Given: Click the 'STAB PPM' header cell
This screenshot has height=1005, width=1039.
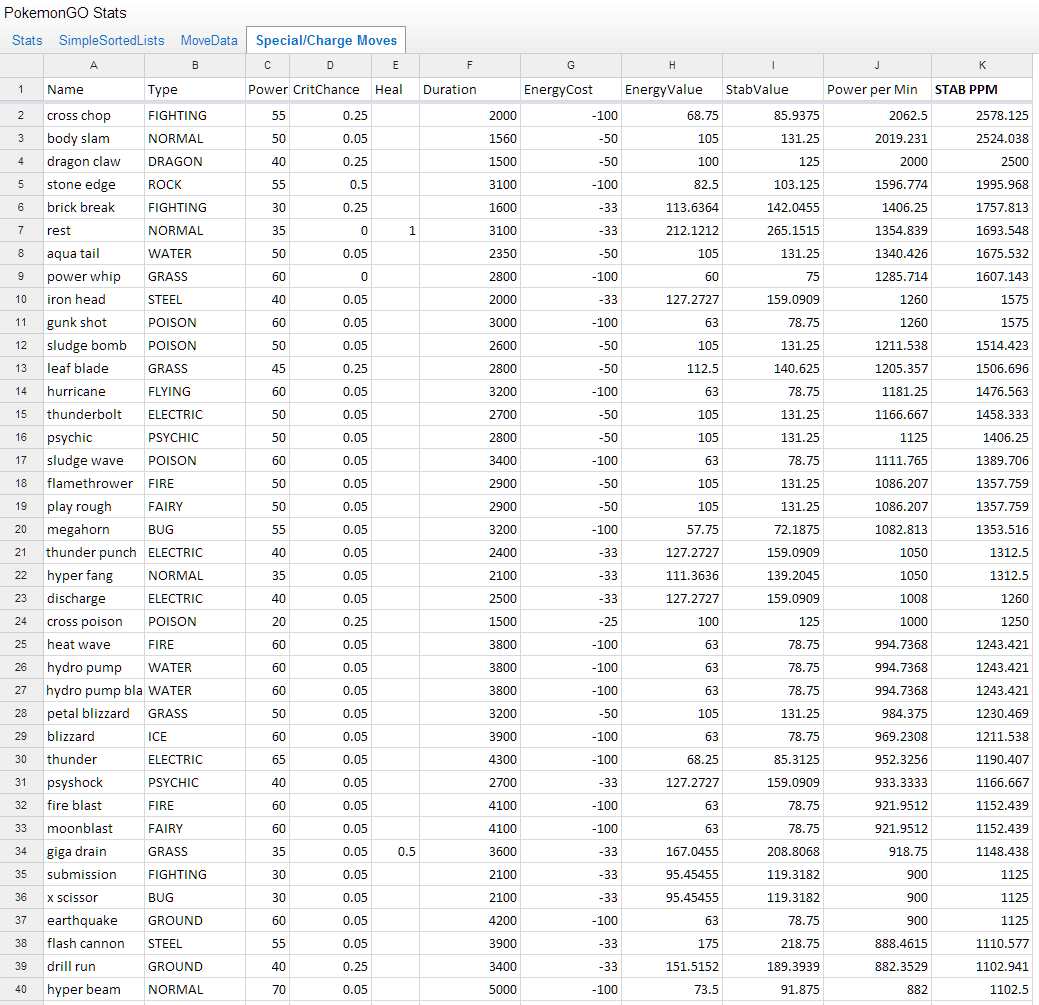Looking at the screenshot, I should click(982, 89).
